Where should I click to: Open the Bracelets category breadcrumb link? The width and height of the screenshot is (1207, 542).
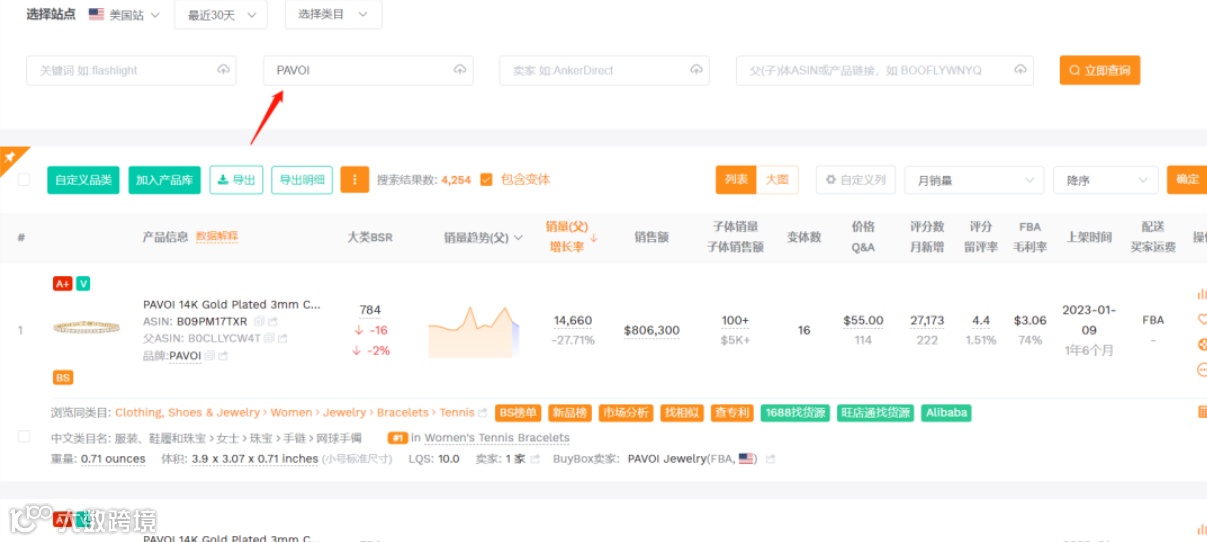402,413
